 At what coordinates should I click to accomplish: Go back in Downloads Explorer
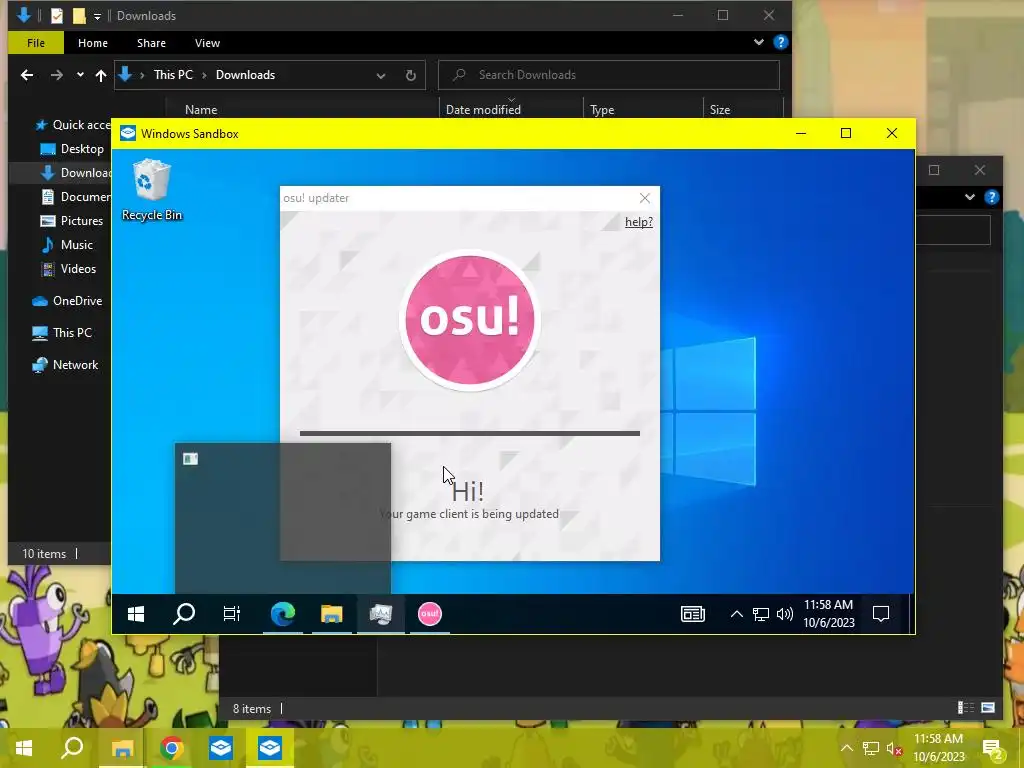27,75
